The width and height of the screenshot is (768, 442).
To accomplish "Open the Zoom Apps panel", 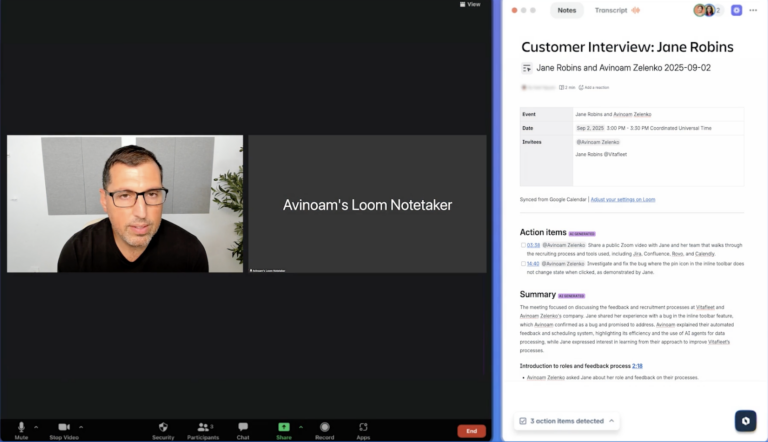I will pos(363,427).
